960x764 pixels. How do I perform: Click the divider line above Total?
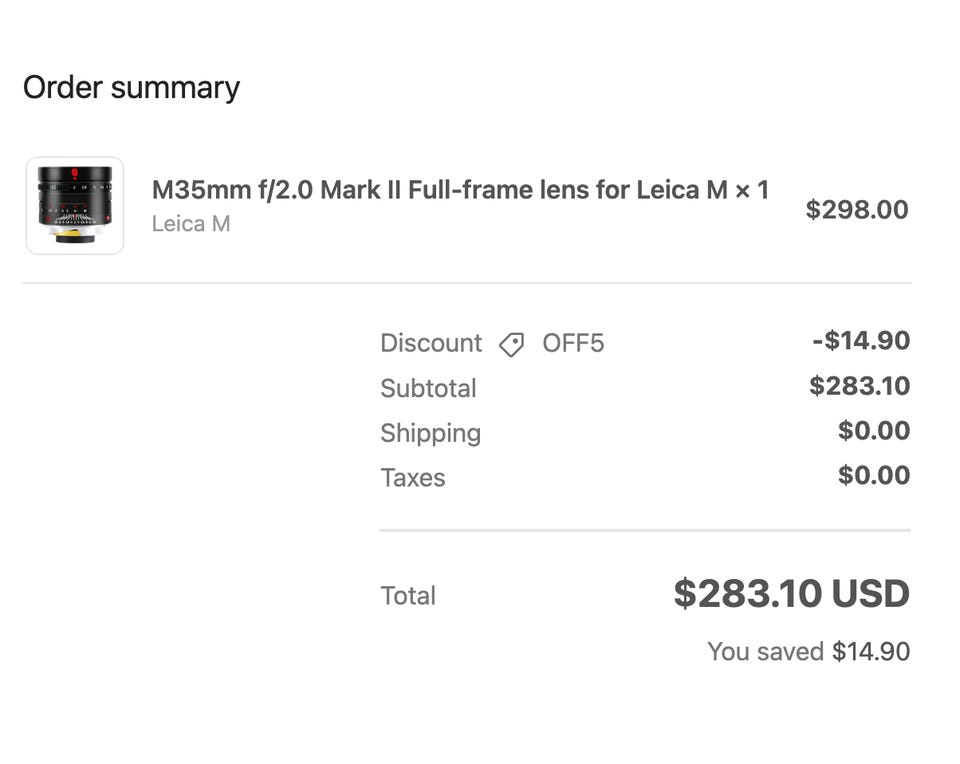click(645, 530)
